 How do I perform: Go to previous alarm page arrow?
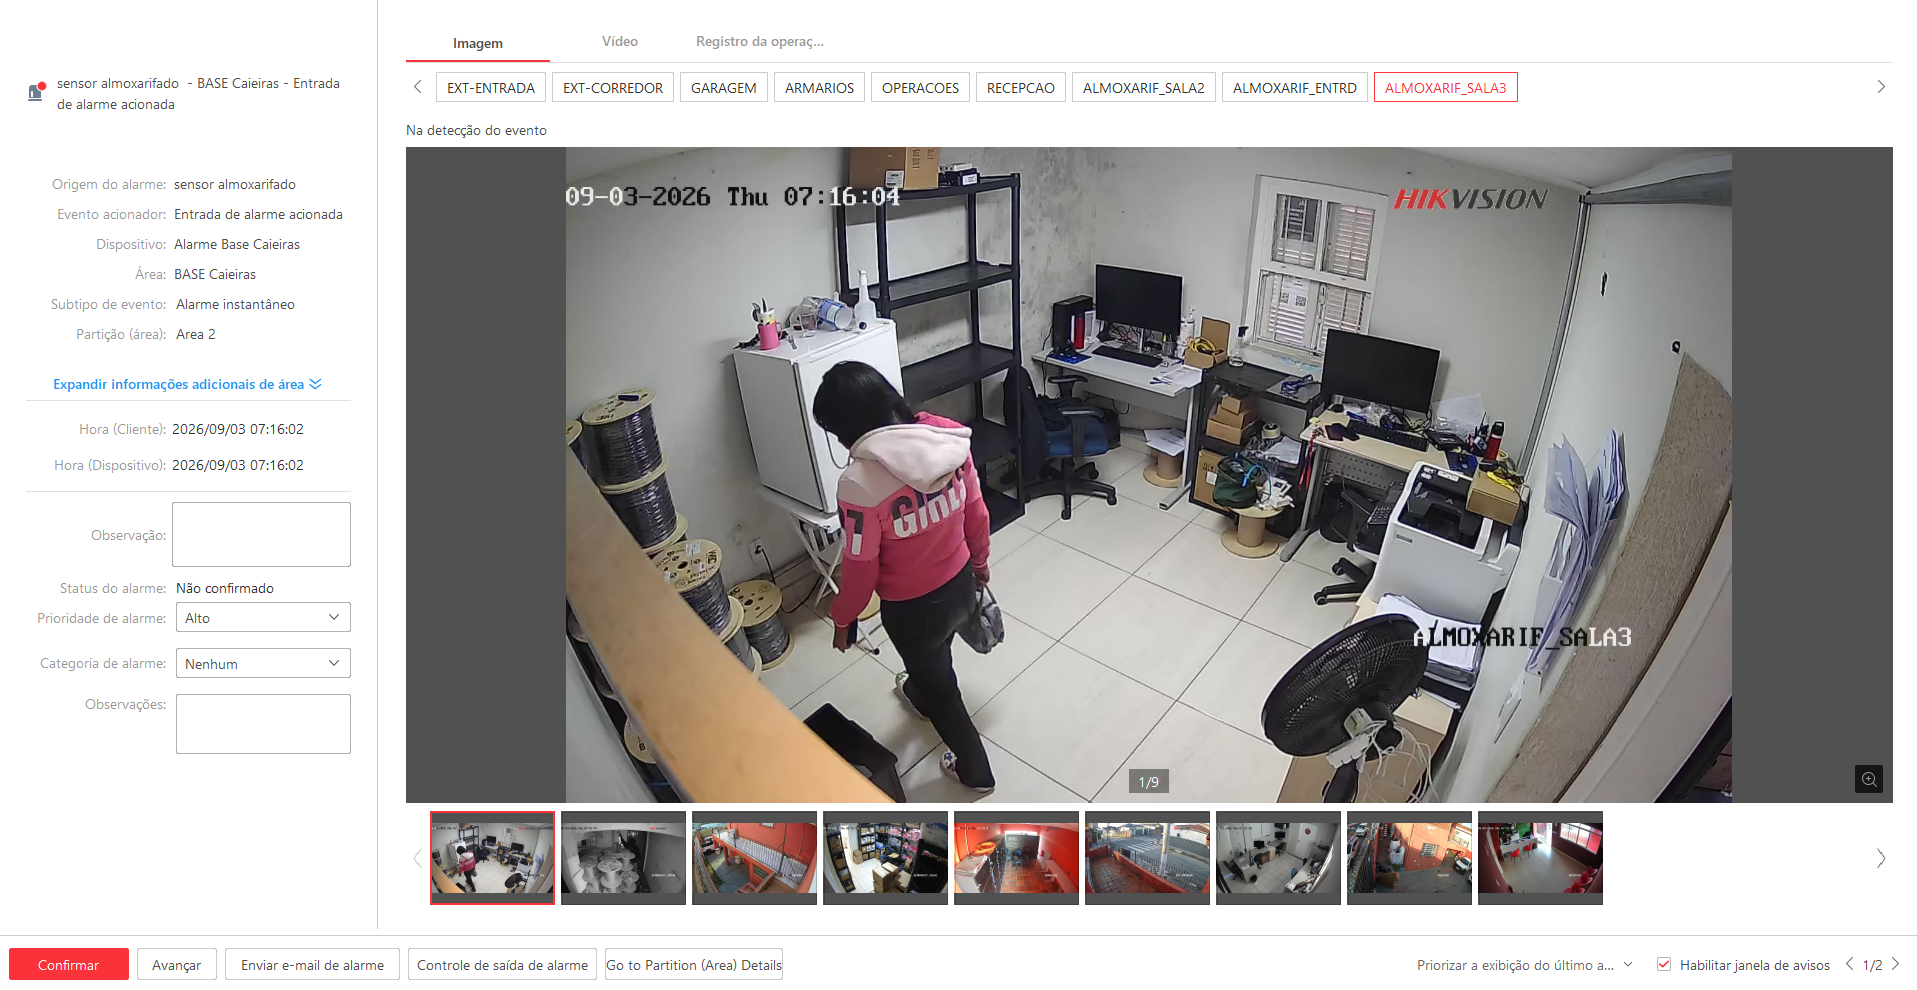point(1849,964)
